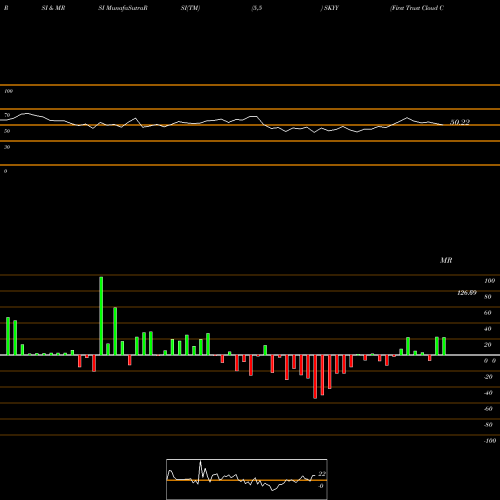Select the 126.89 value in MR panel
Screen dimensions: 500x500
(467, 293)
